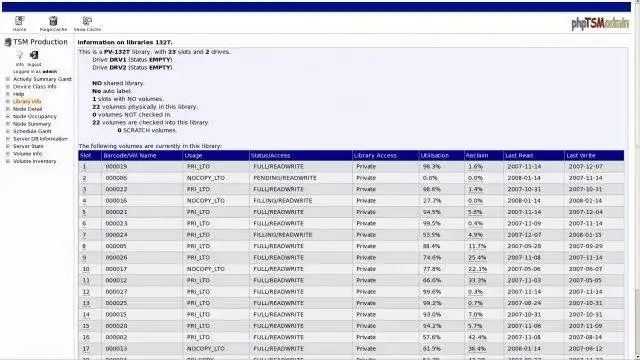640x360 pixels.
Task: Click reclaim value 42.4%
Action: (477, 337)
